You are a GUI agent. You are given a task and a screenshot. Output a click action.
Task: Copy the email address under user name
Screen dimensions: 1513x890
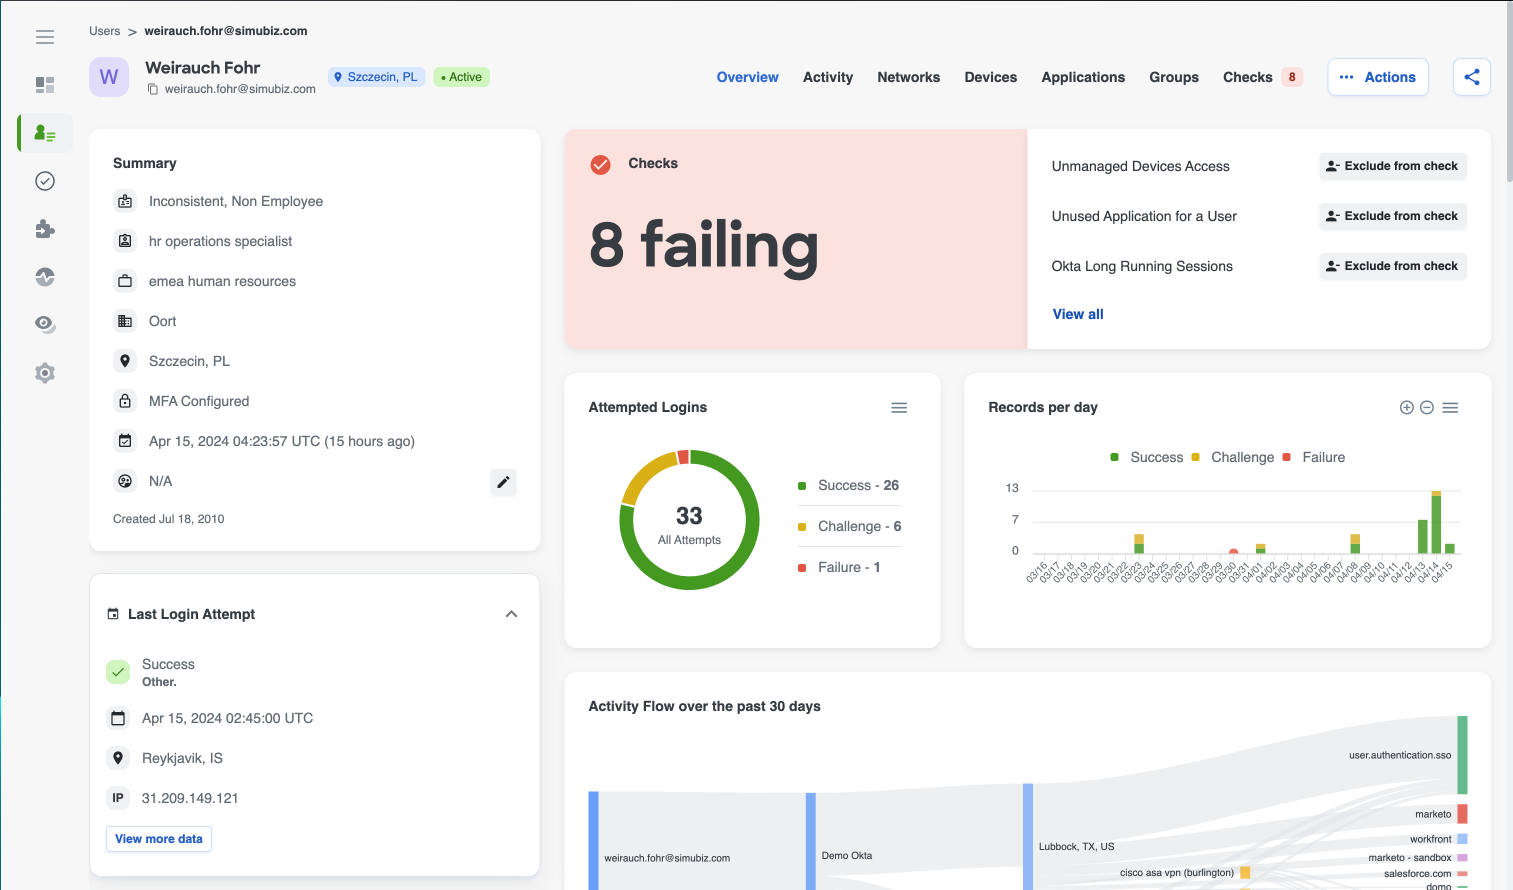click(153, 89)
